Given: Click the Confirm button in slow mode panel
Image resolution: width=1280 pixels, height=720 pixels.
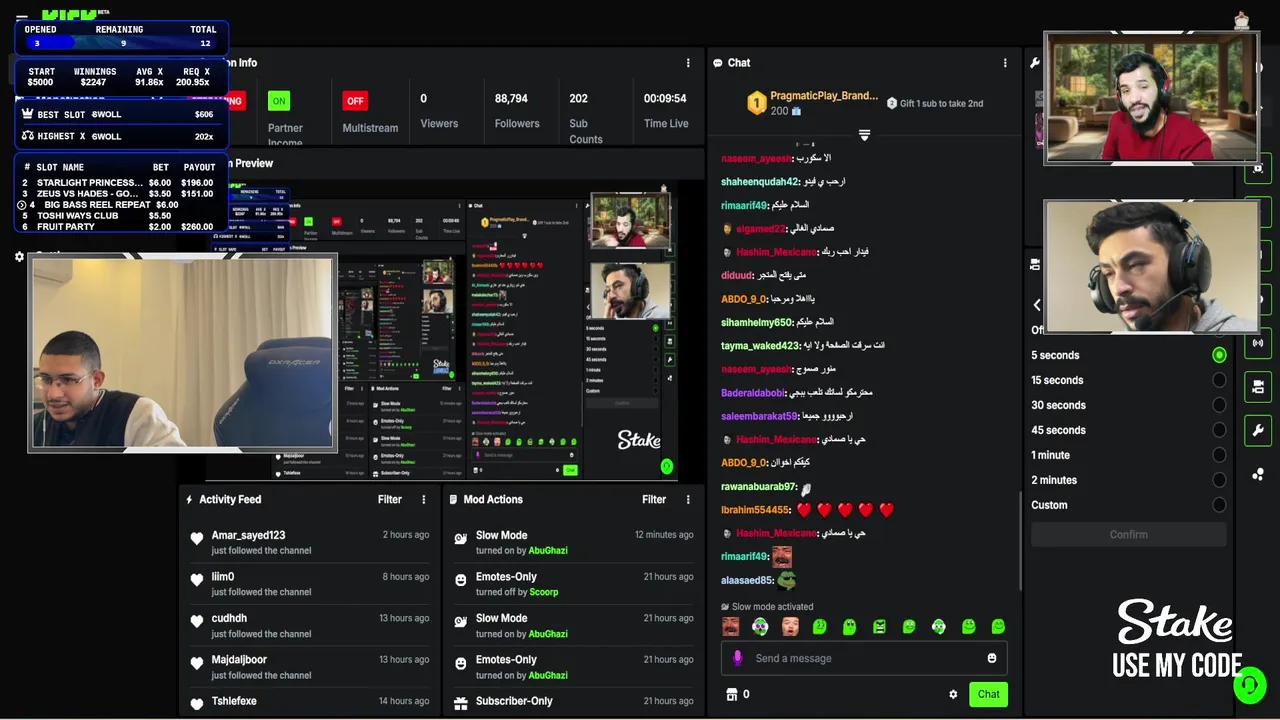Looking at the screenshot, I should coord(1128,535).
